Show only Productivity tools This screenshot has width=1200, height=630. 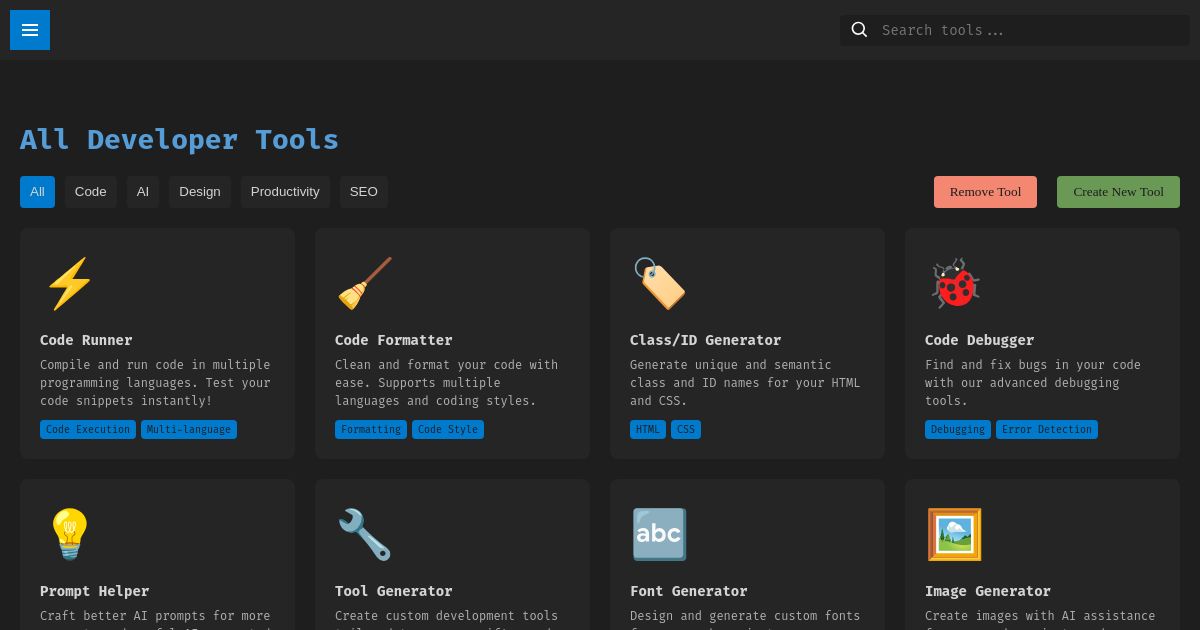click(x=285, y=191)
